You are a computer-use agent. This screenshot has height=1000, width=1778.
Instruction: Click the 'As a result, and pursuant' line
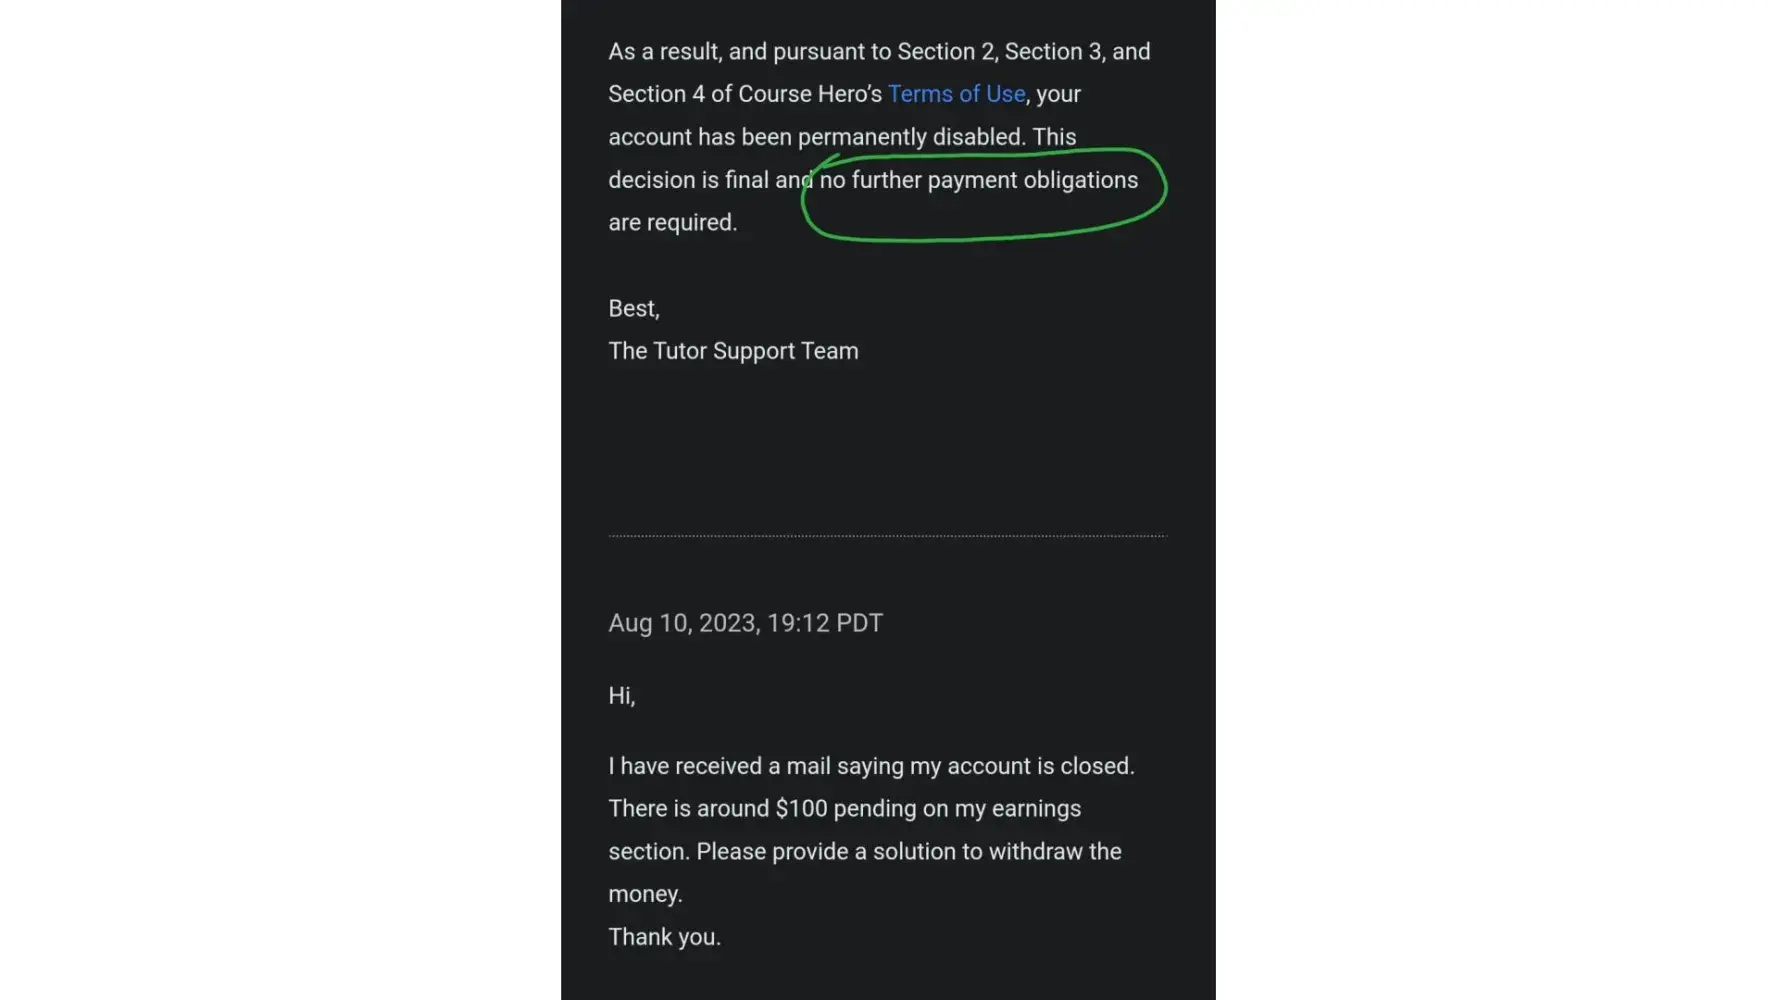coord(750,51)
